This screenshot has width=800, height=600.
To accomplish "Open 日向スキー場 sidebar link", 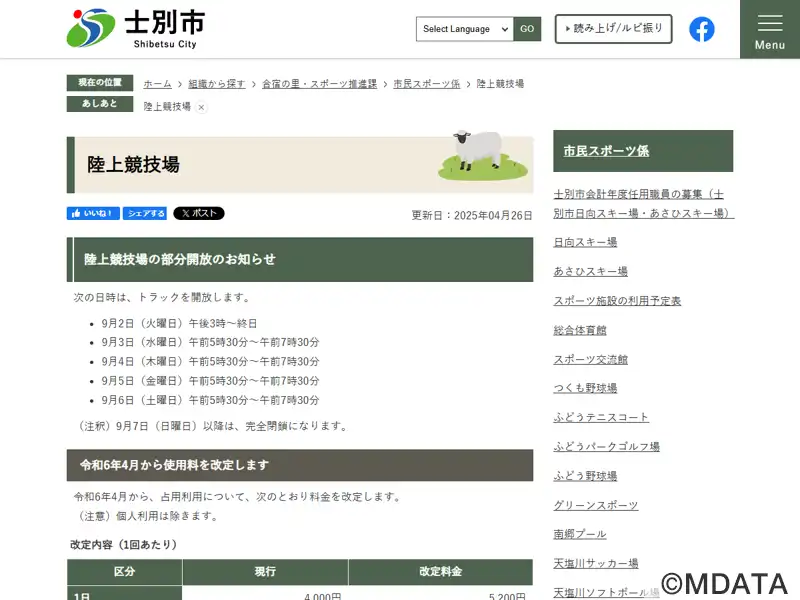I will point(585,242).
